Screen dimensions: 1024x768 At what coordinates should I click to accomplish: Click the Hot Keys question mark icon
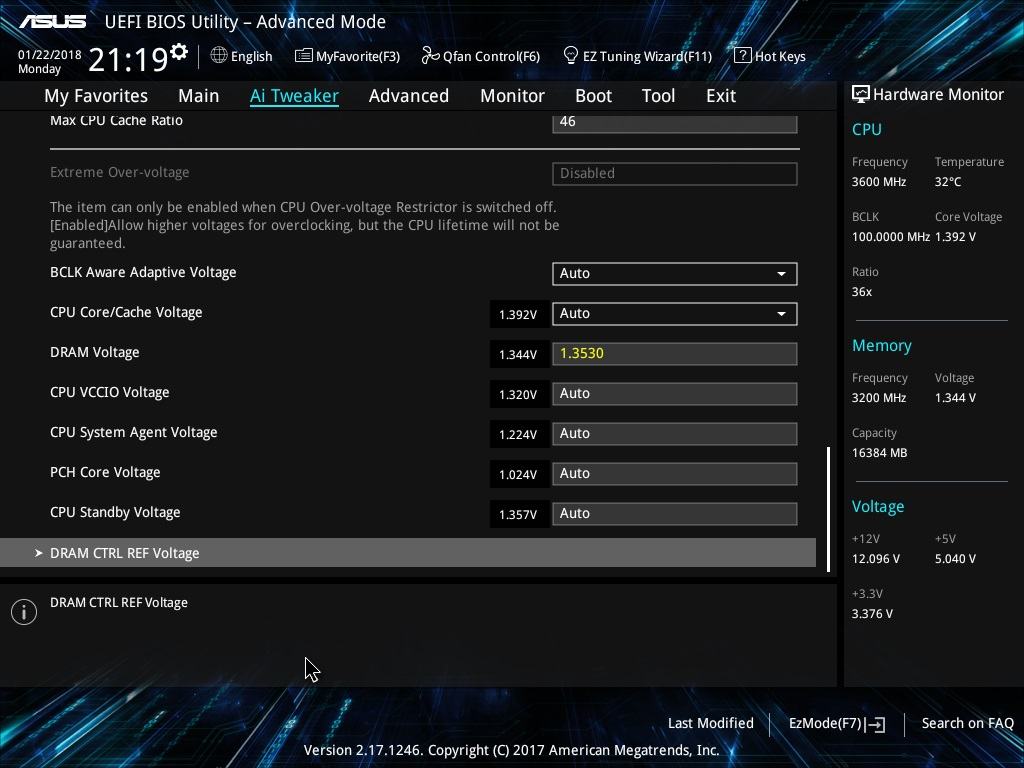tap(743, 56)
